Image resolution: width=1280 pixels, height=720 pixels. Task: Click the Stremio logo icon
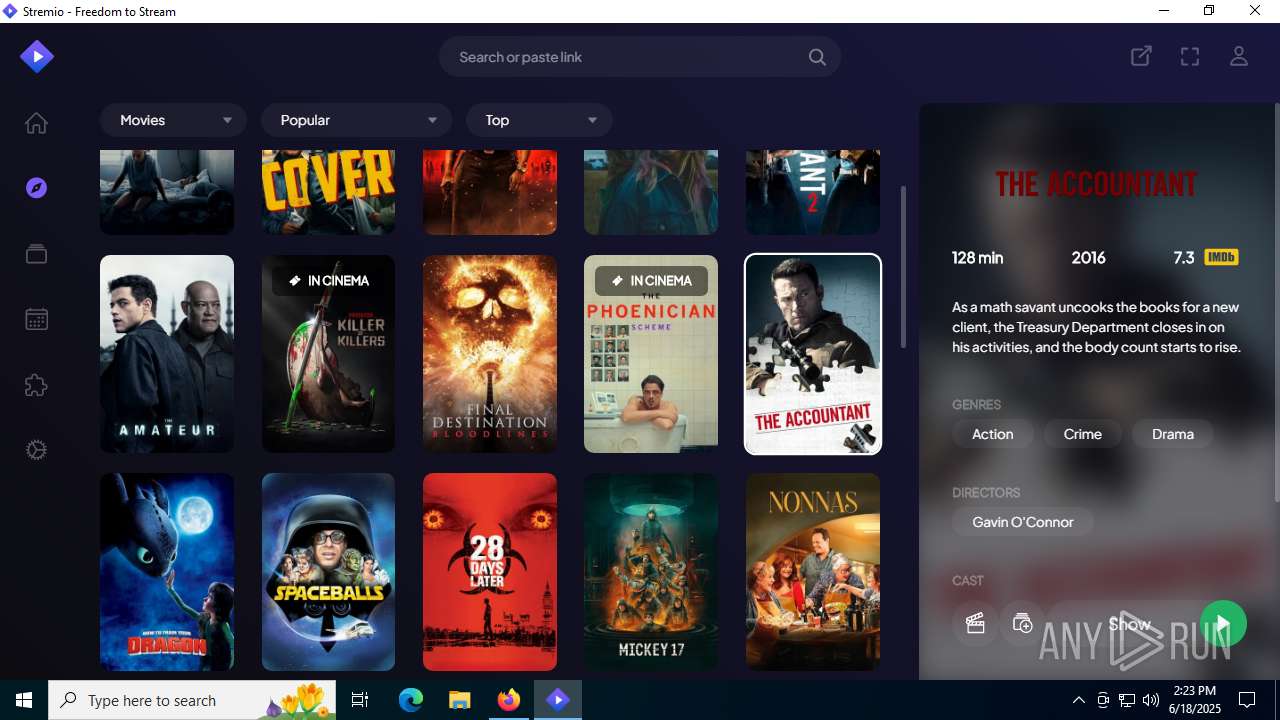click(x=37, y=57)
